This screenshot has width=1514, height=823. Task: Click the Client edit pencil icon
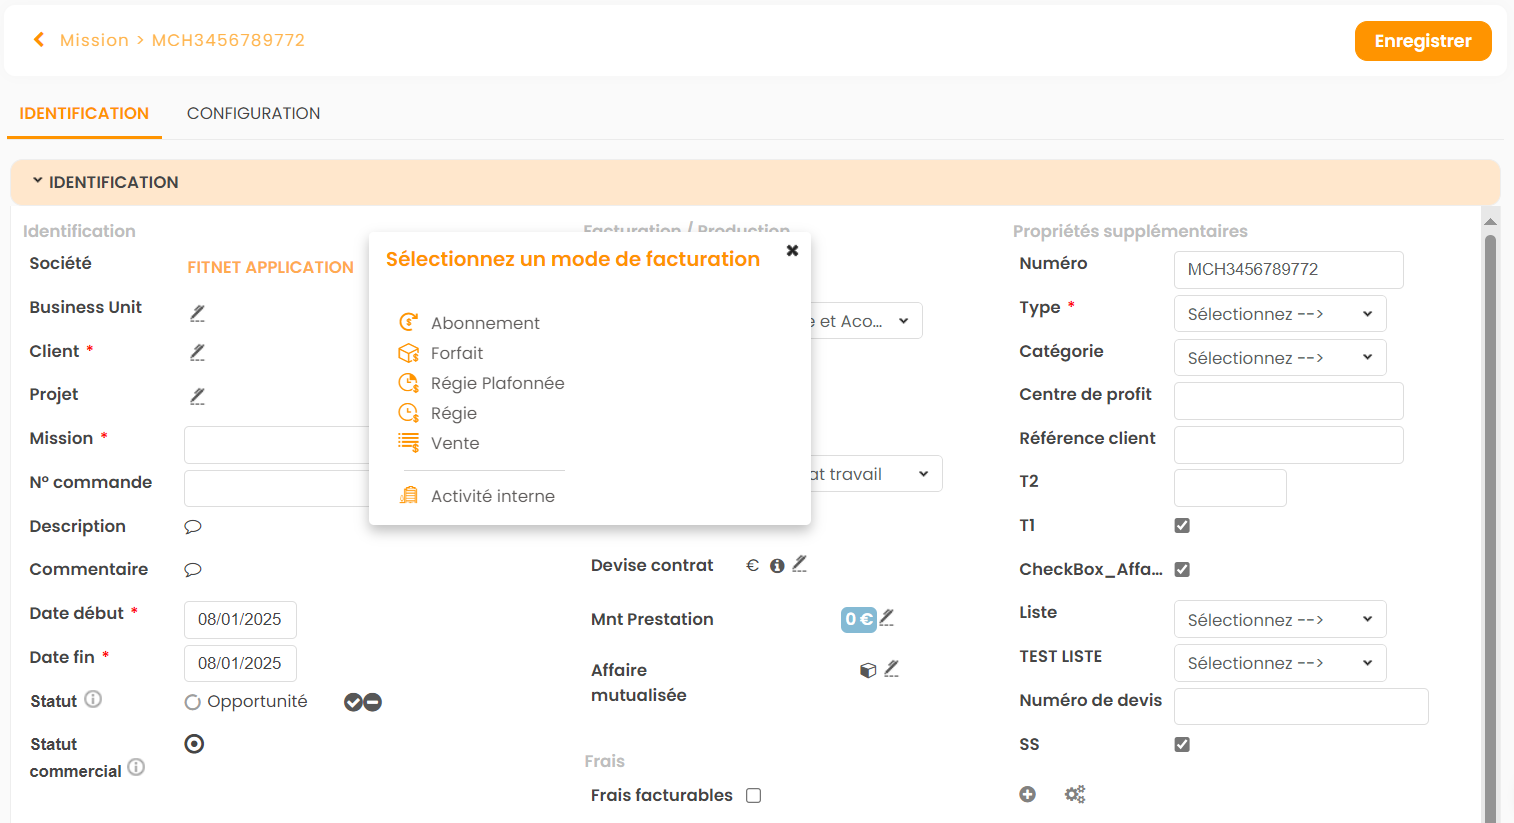tap(197, 352)
